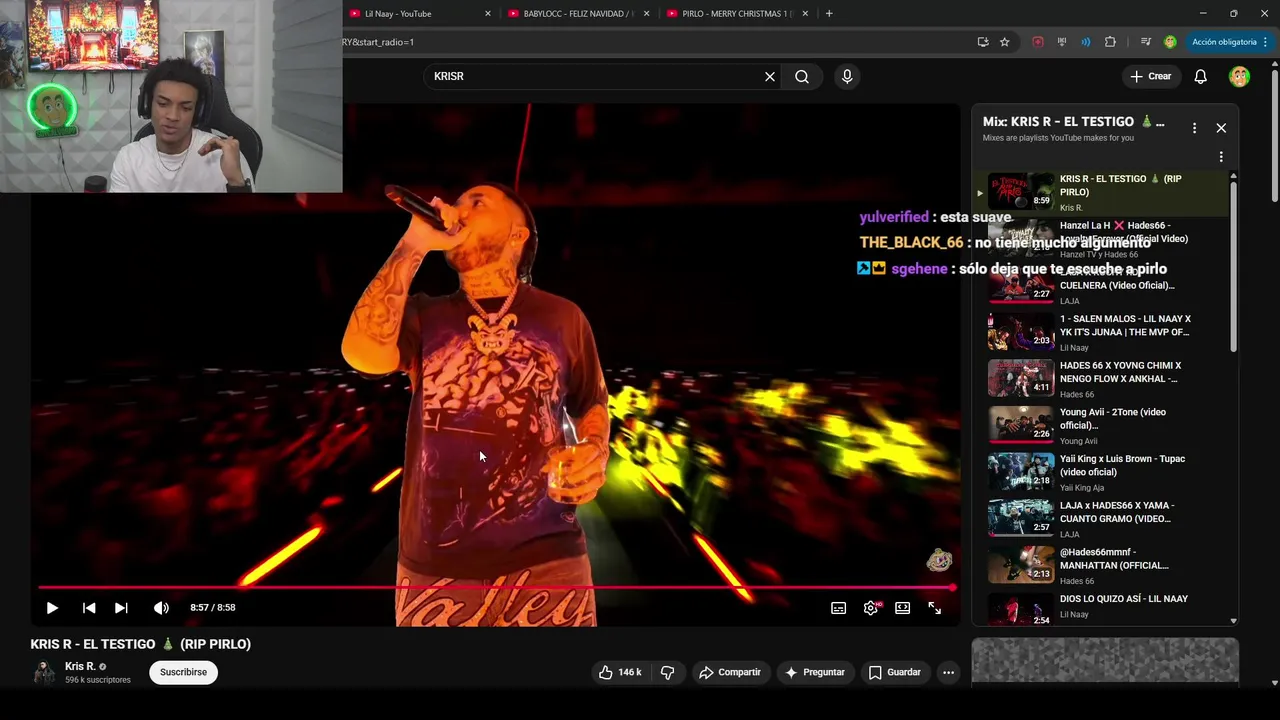Open SALEN MALOS - LIL NAAY playlist video
Screen dimensions: 1280x720
click(x=1103, y=332)
